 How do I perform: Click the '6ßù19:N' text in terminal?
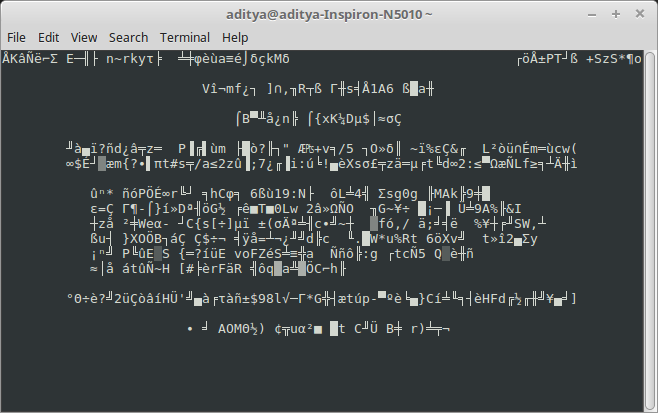point(284,193)
